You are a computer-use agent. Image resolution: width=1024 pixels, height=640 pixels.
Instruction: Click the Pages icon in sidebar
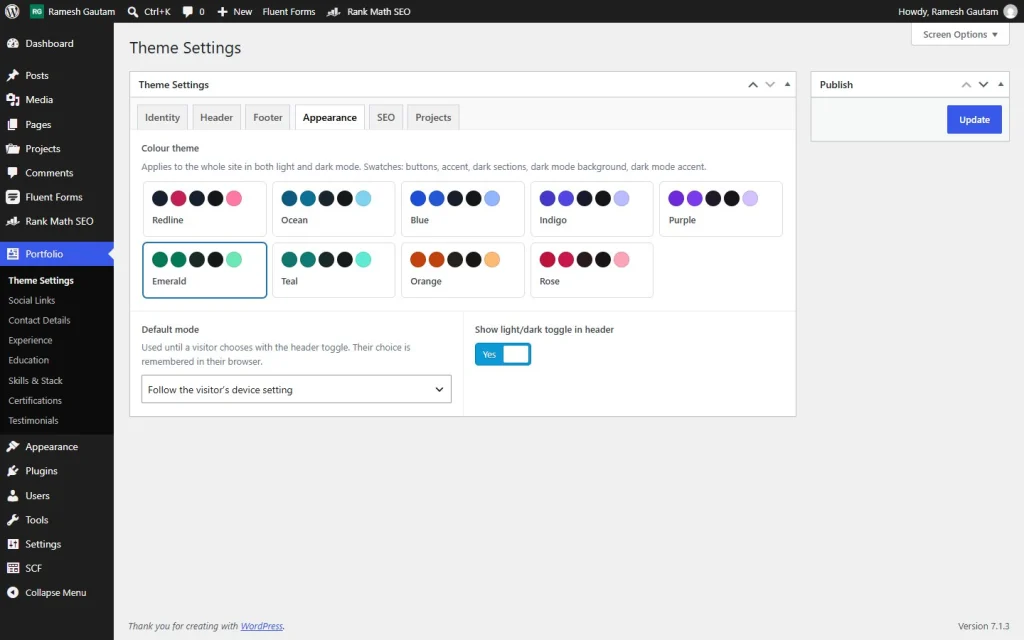coord(12,124)
